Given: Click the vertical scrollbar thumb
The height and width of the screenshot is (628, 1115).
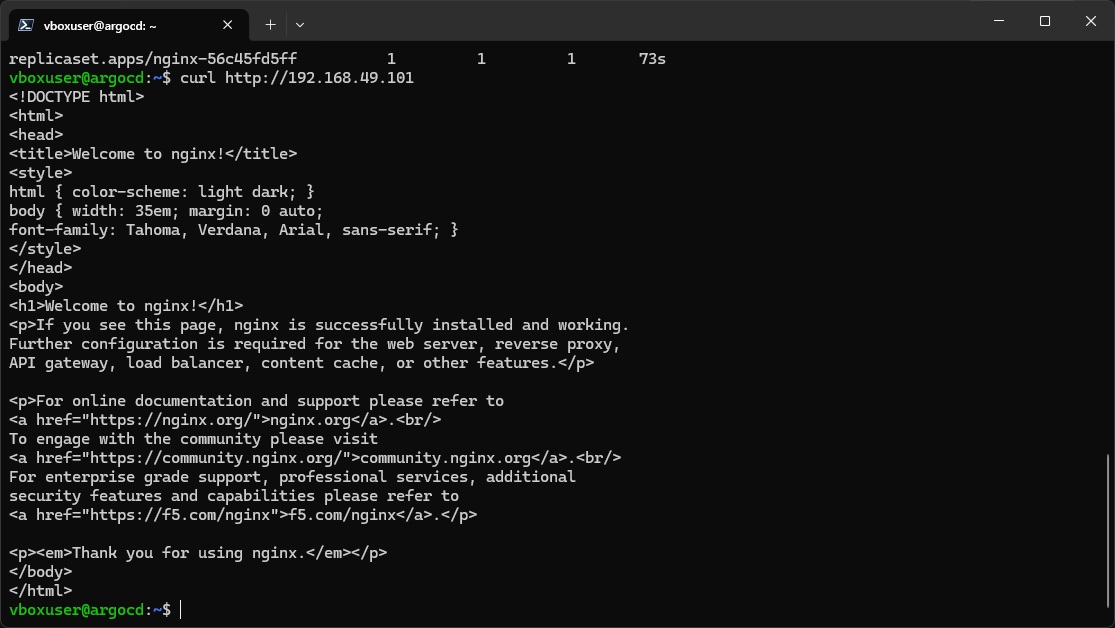Looking at the screenshot, I should coord(1108,531).
